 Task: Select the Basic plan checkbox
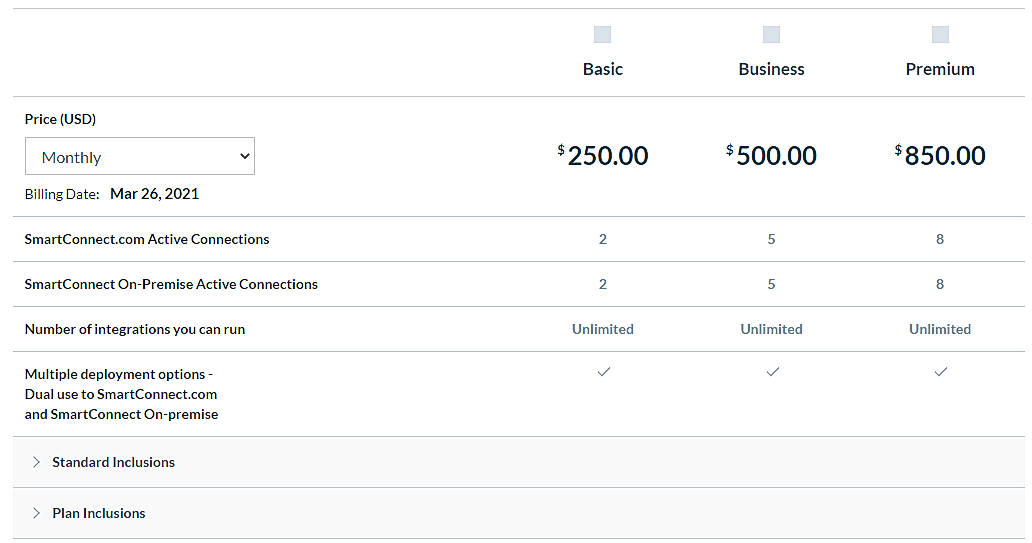tap(602, 34)
